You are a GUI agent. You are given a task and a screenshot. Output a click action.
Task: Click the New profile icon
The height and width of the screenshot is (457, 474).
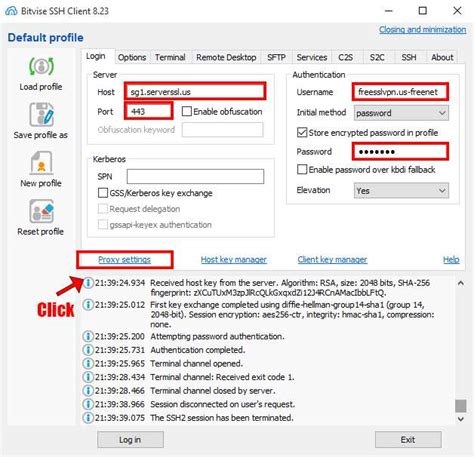[x=41, y=163]
